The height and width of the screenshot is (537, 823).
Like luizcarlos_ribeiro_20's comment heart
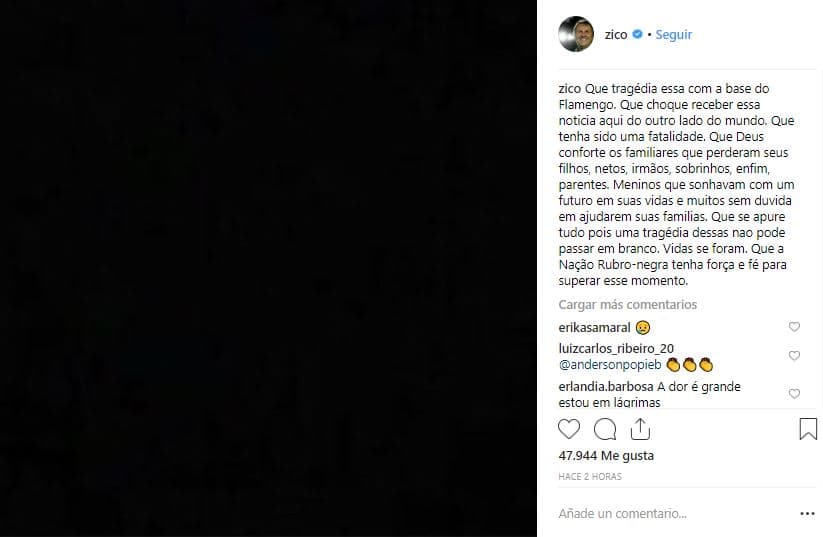794,356
